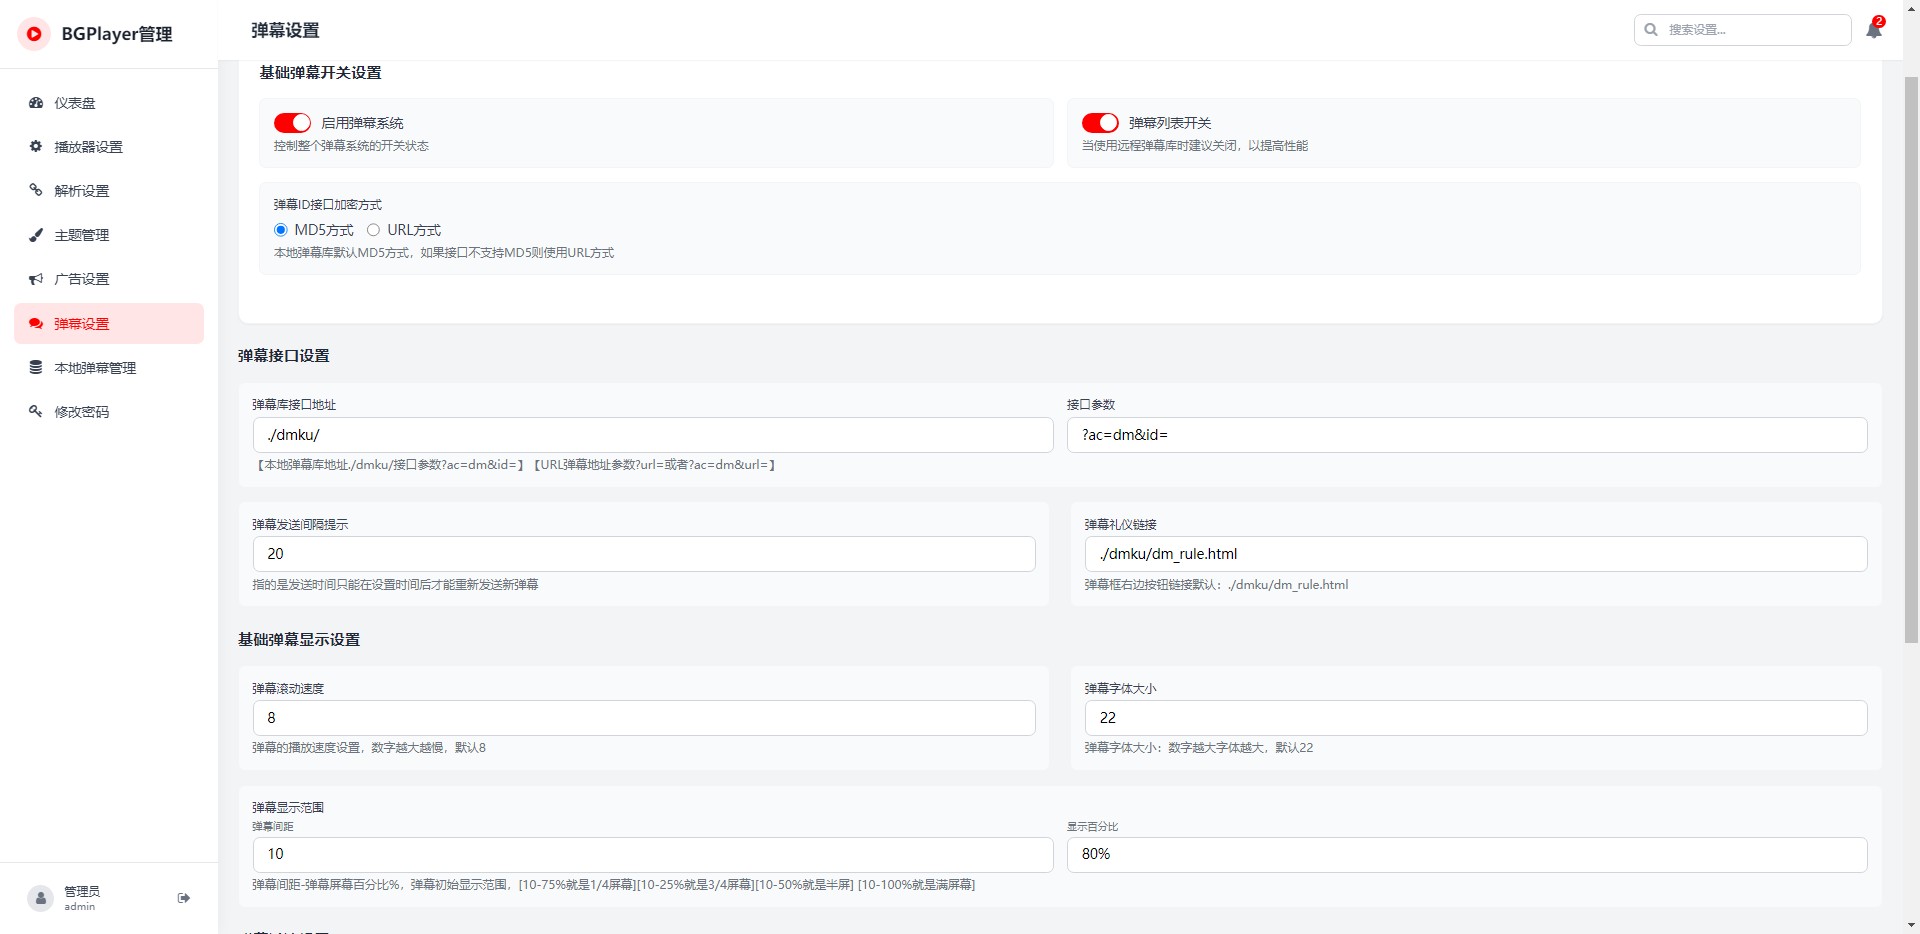Image resolution: width=1920 pixels, height=934 pixels.
Task: Click the local danmaku database icon
Action: [36, 368]
